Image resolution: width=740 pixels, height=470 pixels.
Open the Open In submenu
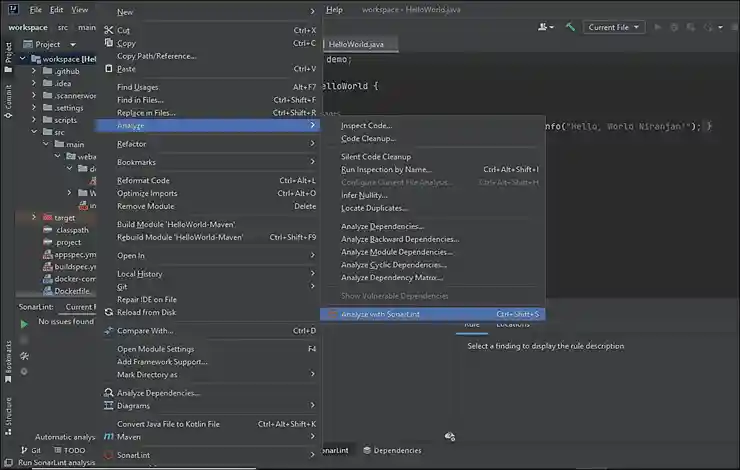[x=210, y=255]
